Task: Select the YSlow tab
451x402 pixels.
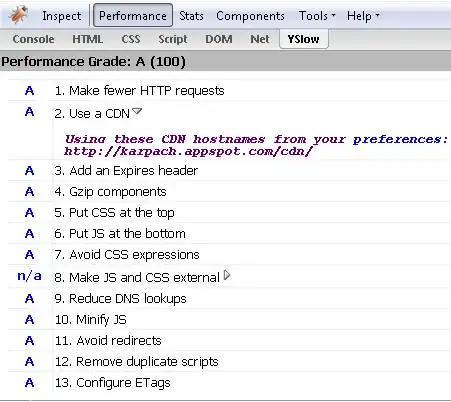Action: coord(303,39)
